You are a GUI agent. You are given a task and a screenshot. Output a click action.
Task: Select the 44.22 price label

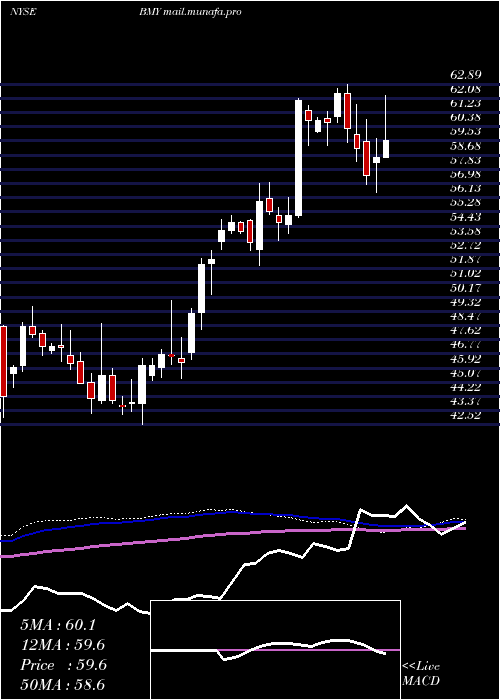coord(468,387)
